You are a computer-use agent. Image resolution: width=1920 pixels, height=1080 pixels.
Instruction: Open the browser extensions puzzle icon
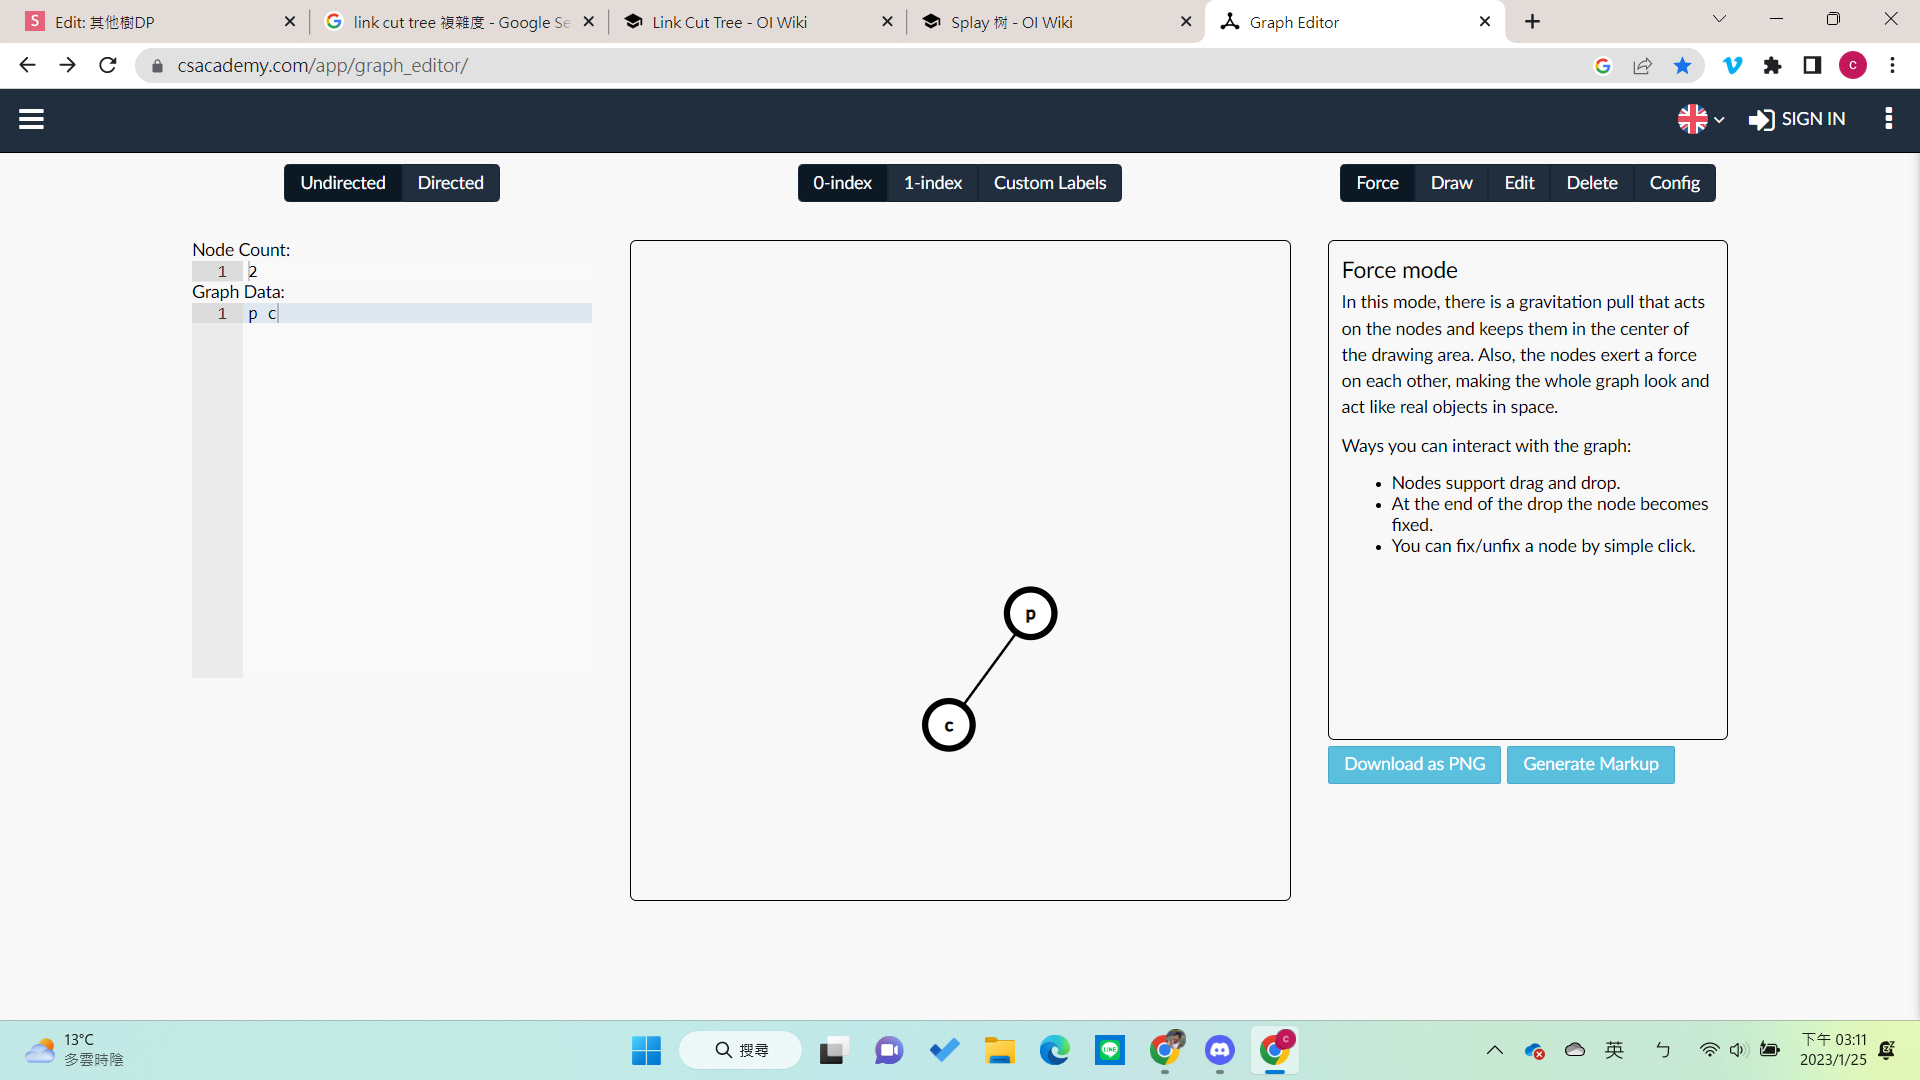pyautogui.click(x=1772, y=66)
